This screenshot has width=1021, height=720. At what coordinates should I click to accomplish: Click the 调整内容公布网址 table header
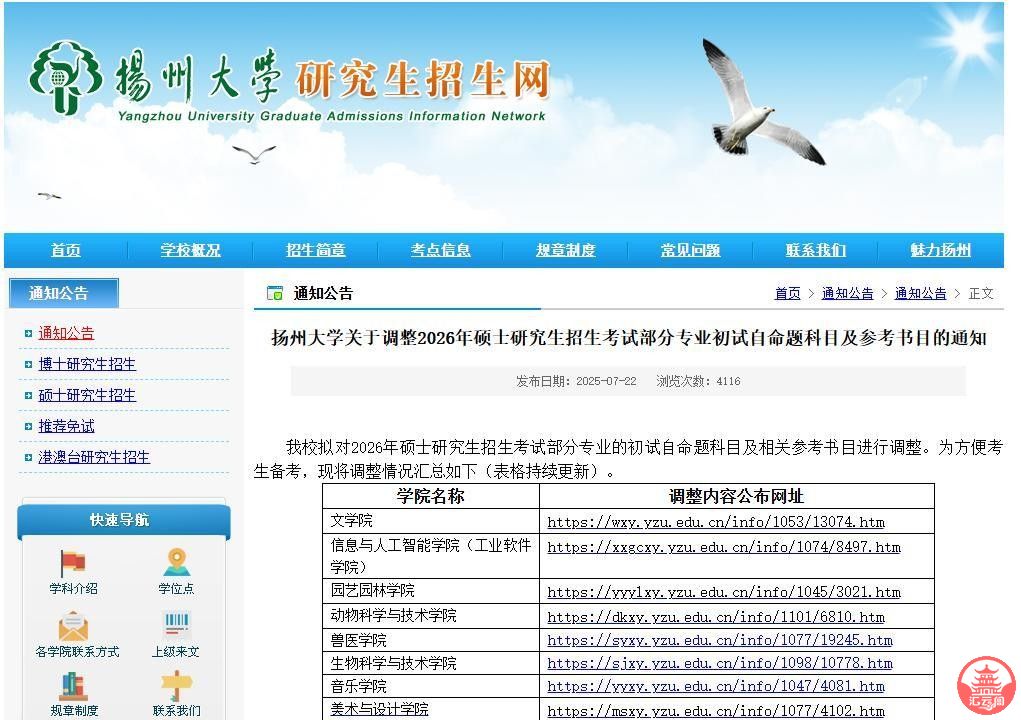[736, 496]
